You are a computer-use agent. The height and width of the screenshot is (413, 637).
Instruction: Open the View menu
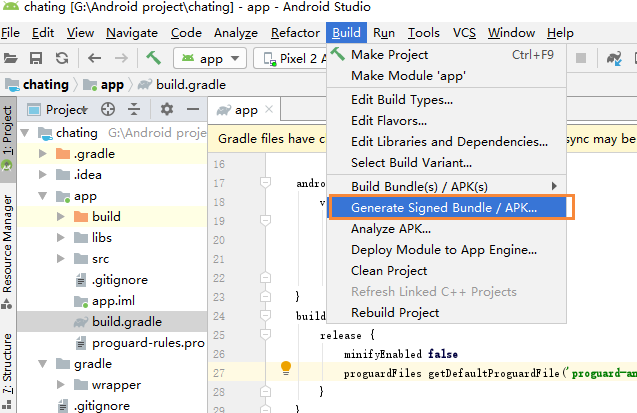click(x=80, y=32)
